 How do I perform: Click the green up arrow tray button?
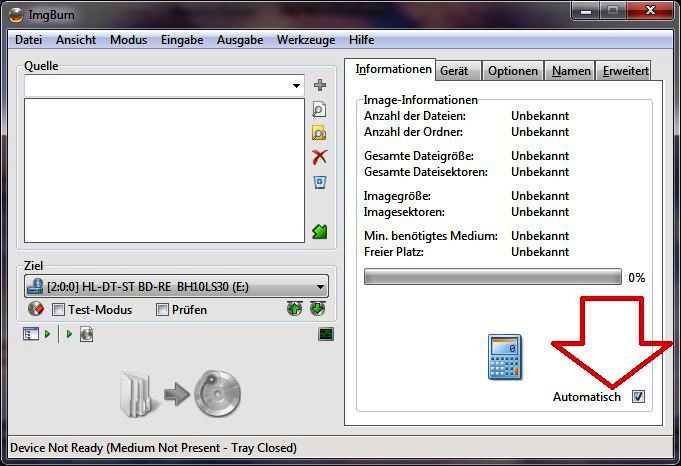click(x=295, y=309)
